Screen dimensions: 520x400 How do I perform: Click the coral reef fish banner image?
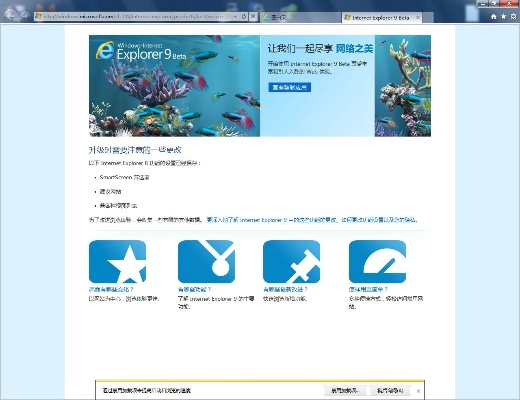(x=174, y=86)
